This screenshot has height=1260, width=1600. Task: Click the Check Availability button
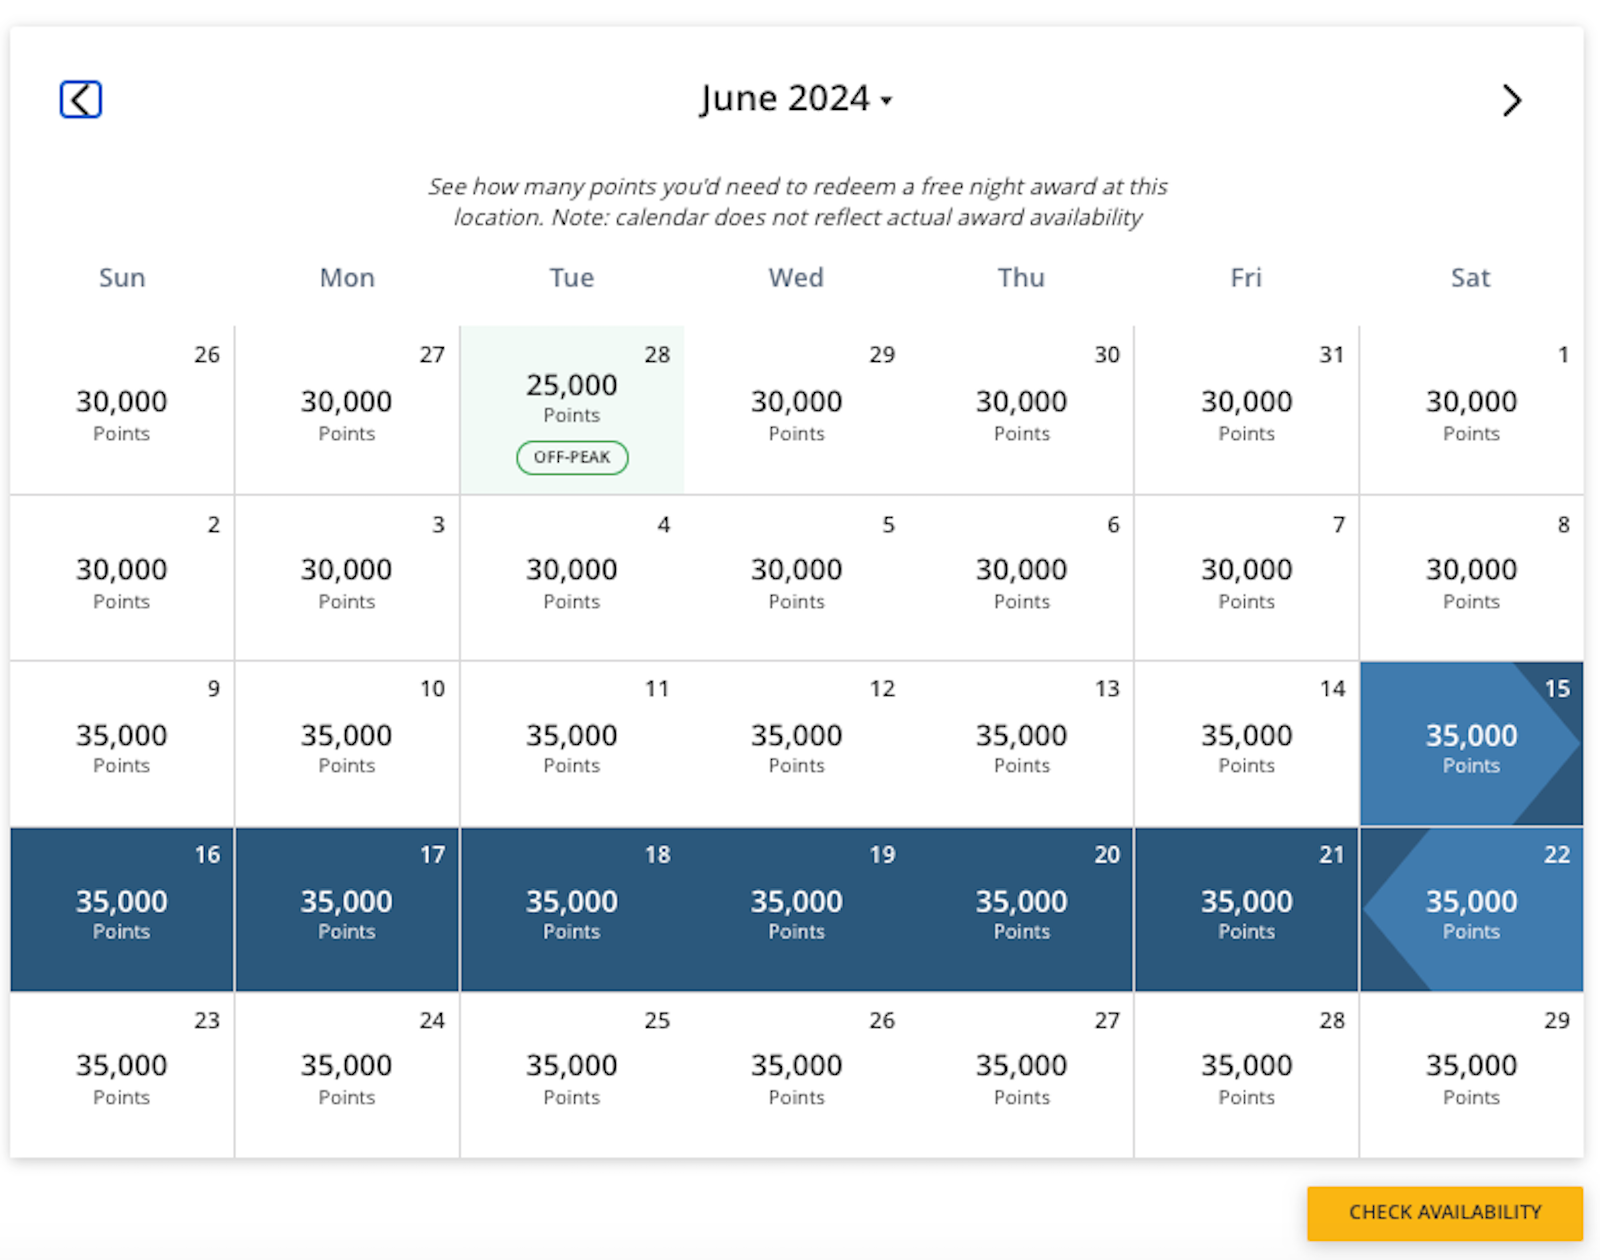pyautogui.click(x=1445, y=1213)
